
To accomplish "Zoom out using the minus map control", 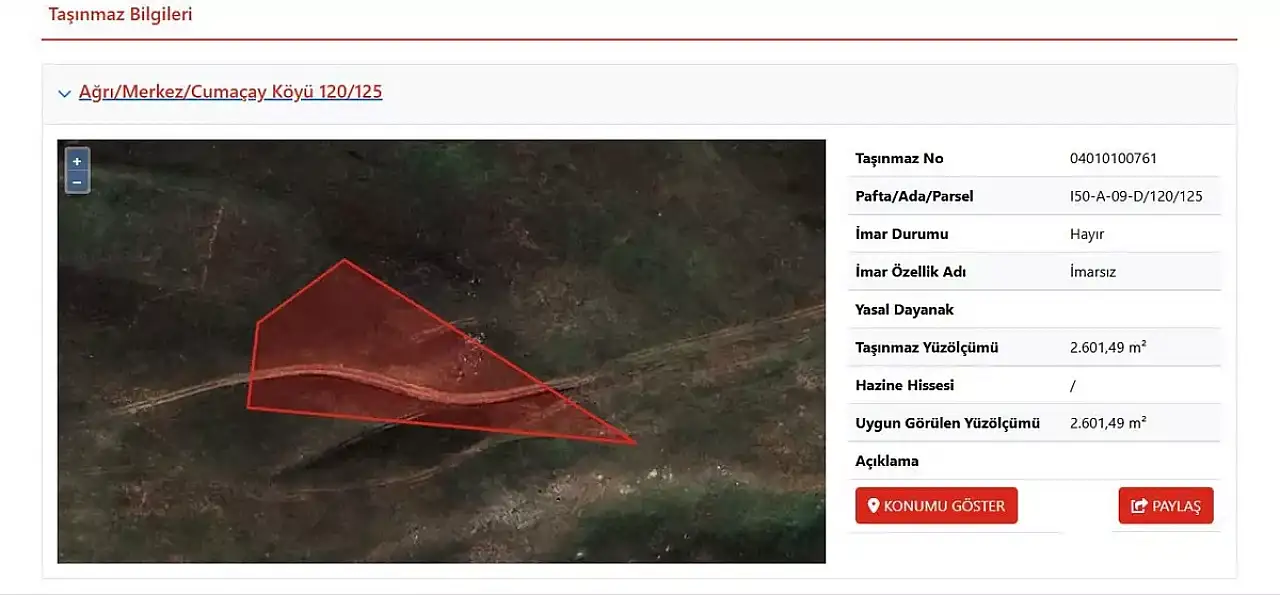I will click(x=77, y=182).
